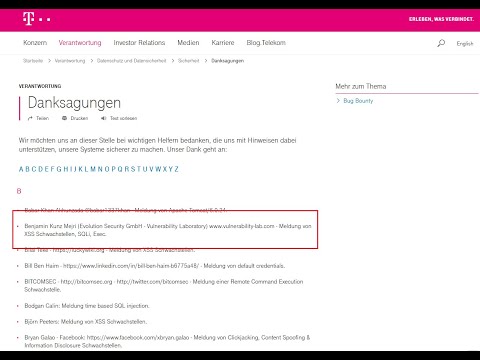This screenshot has height=360, width=480.
Task: Click the Björn Peeters entry
Action: tap(85, 322)
